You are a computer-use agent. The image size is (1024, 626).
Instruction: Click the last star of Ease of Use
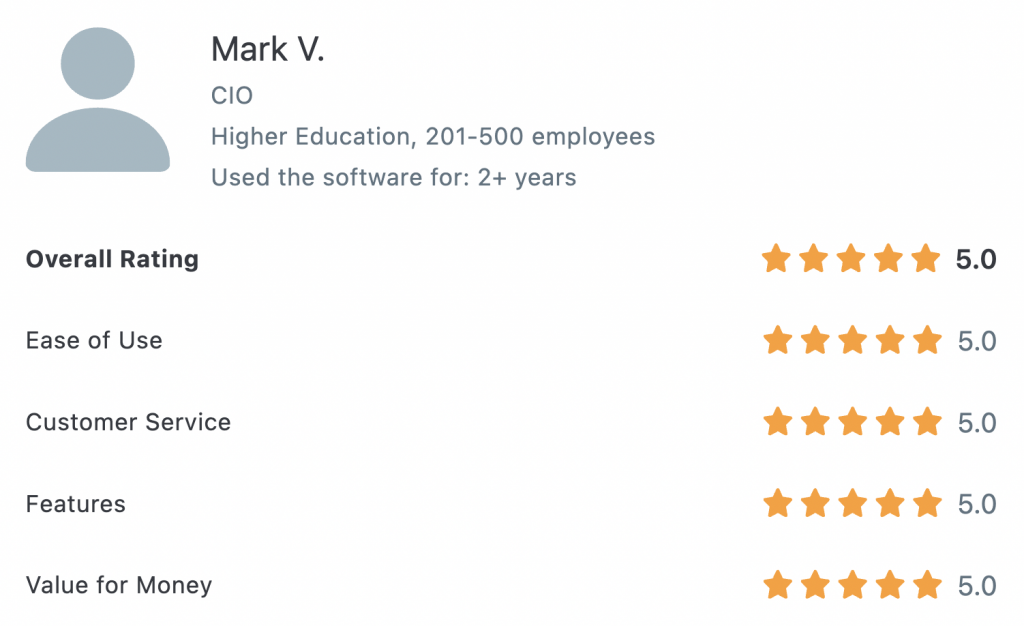click(927, 340)
